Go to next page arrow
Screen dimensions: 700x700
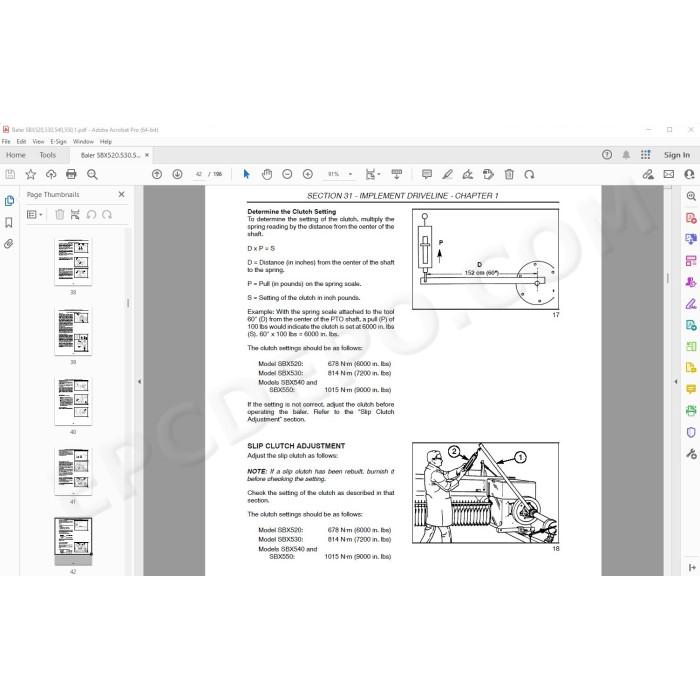pos(177,174)
